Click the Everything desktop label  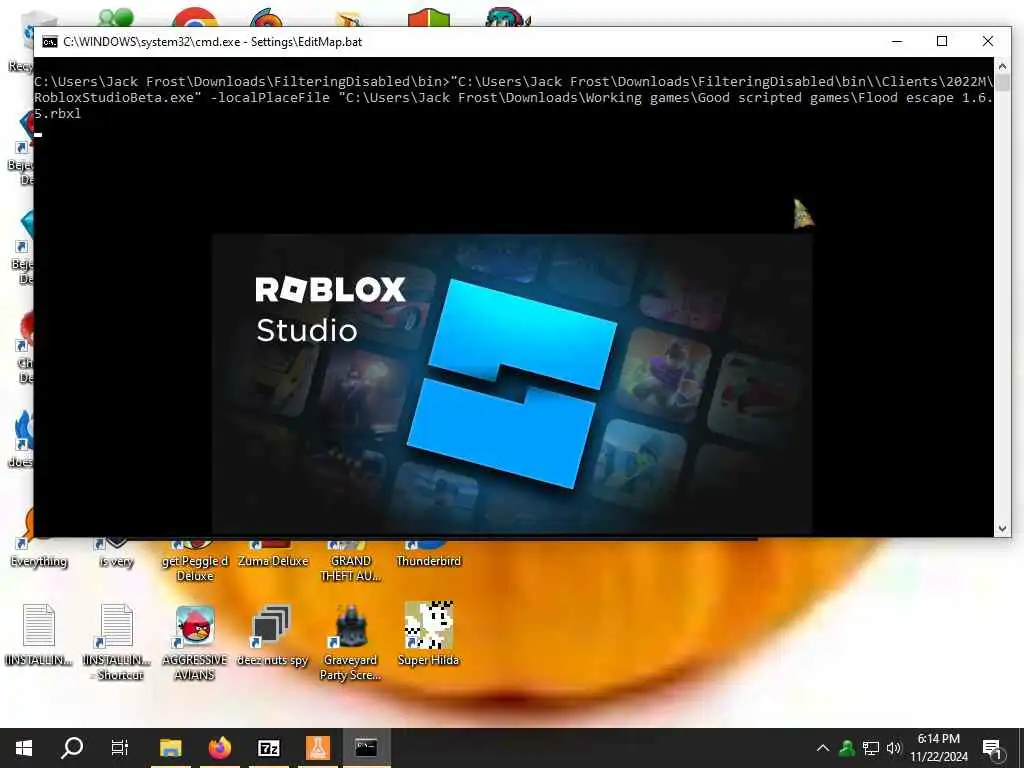click(39, 562)
